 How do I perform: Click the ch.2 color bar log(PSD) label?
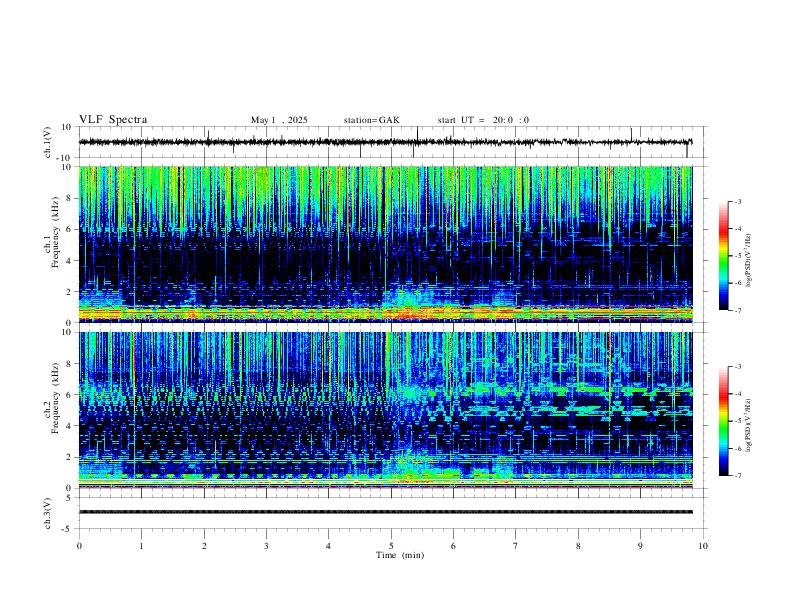click(749, 426)
